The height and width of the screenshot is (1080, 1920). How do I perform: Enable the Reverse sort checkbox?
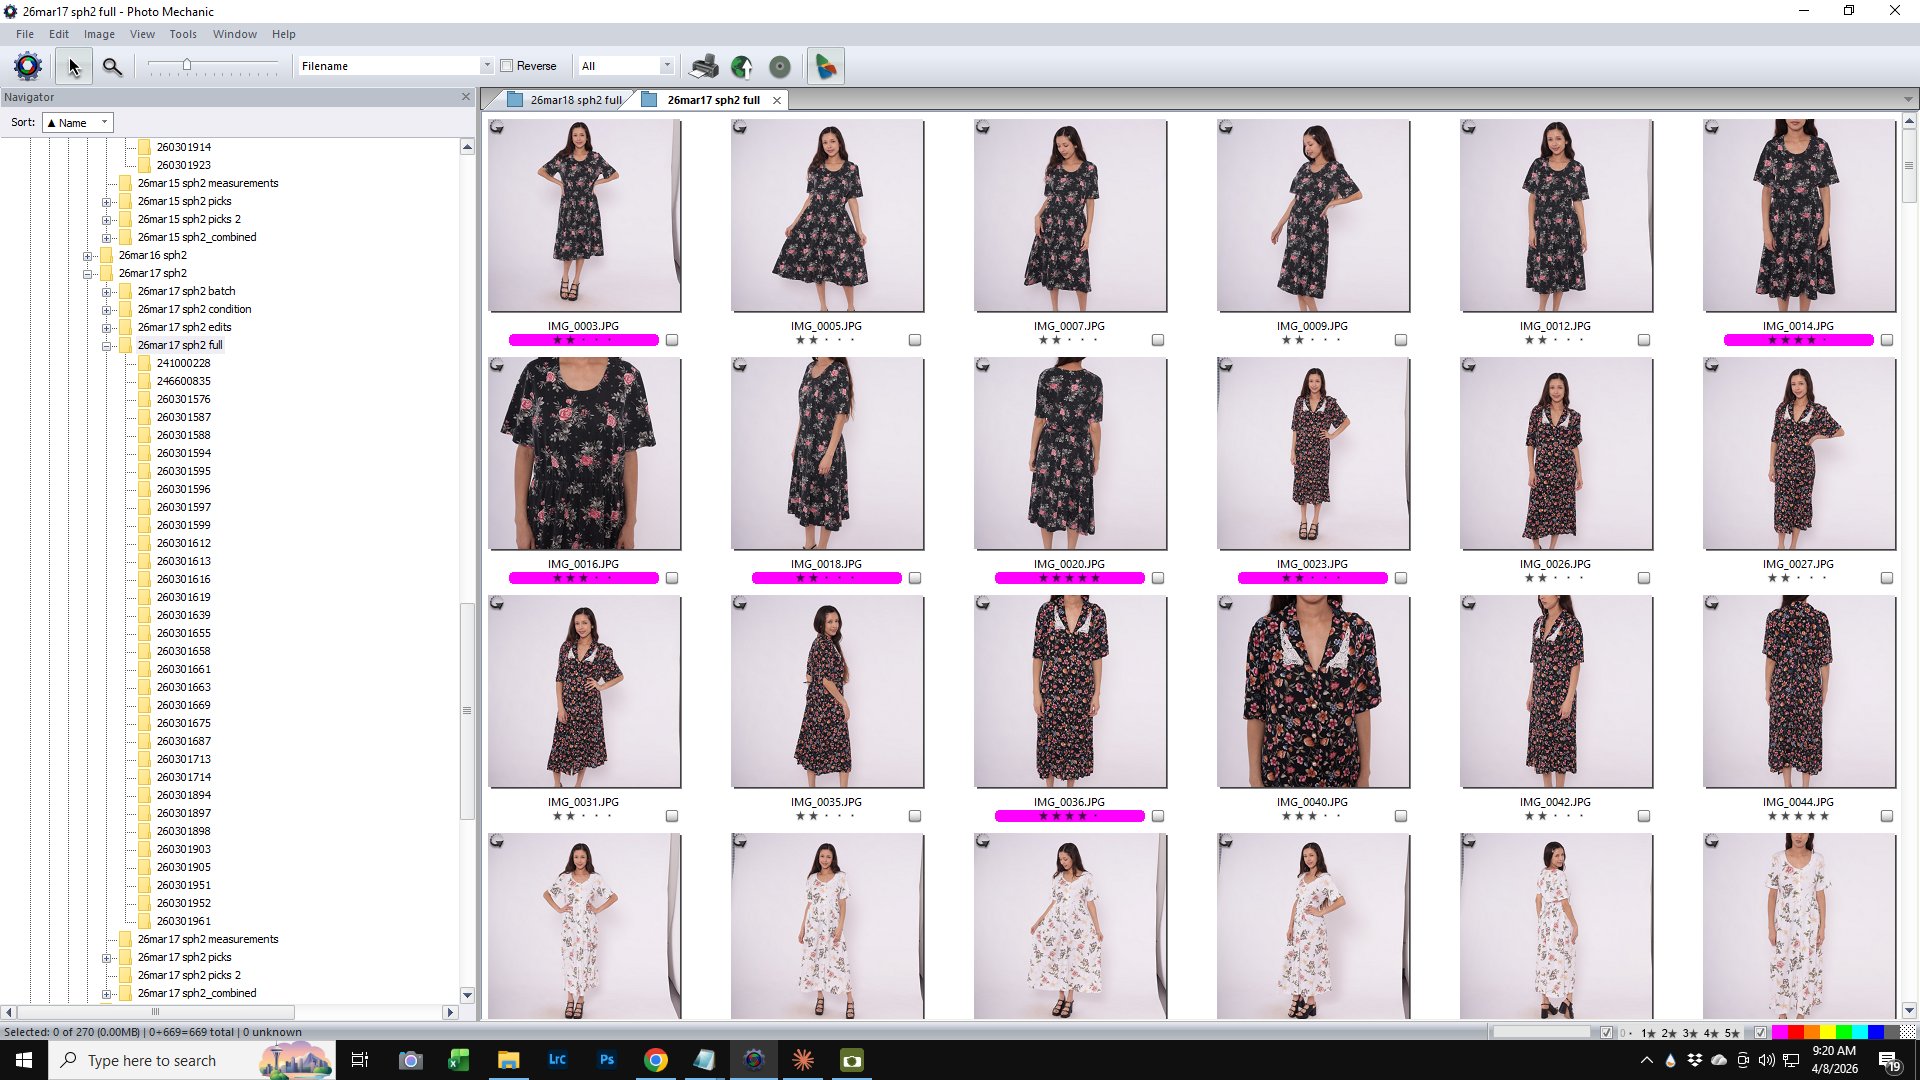tap(507, 66)
